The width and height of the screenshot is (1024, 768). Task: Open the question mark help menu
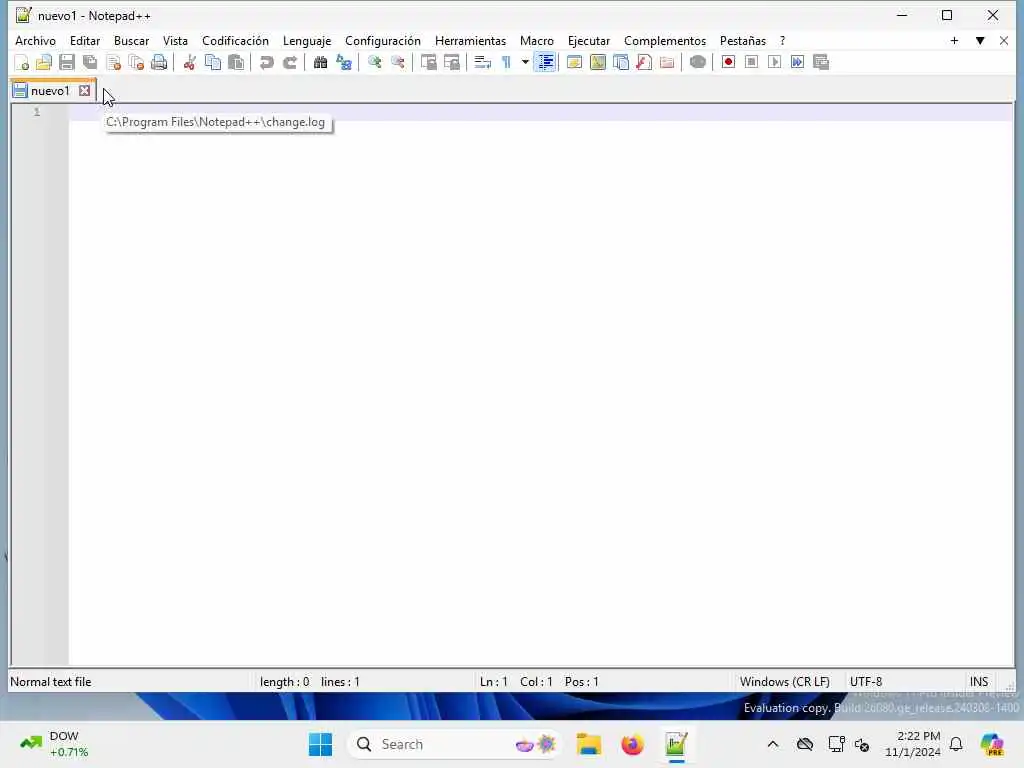(x=782, y=40)
